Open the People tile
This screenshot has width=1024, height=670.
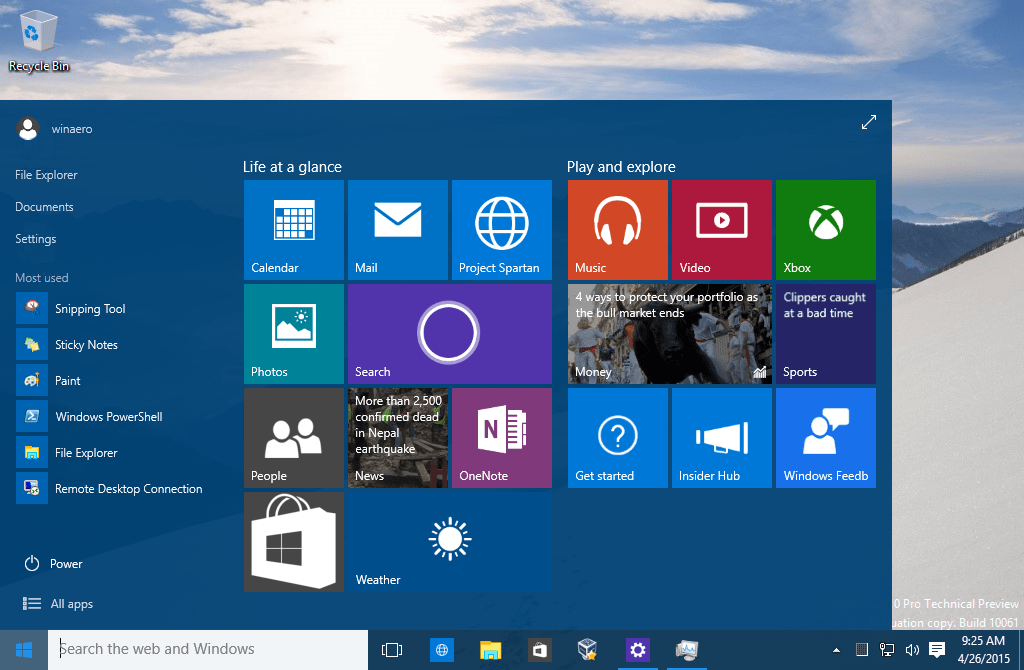[294, 438]
